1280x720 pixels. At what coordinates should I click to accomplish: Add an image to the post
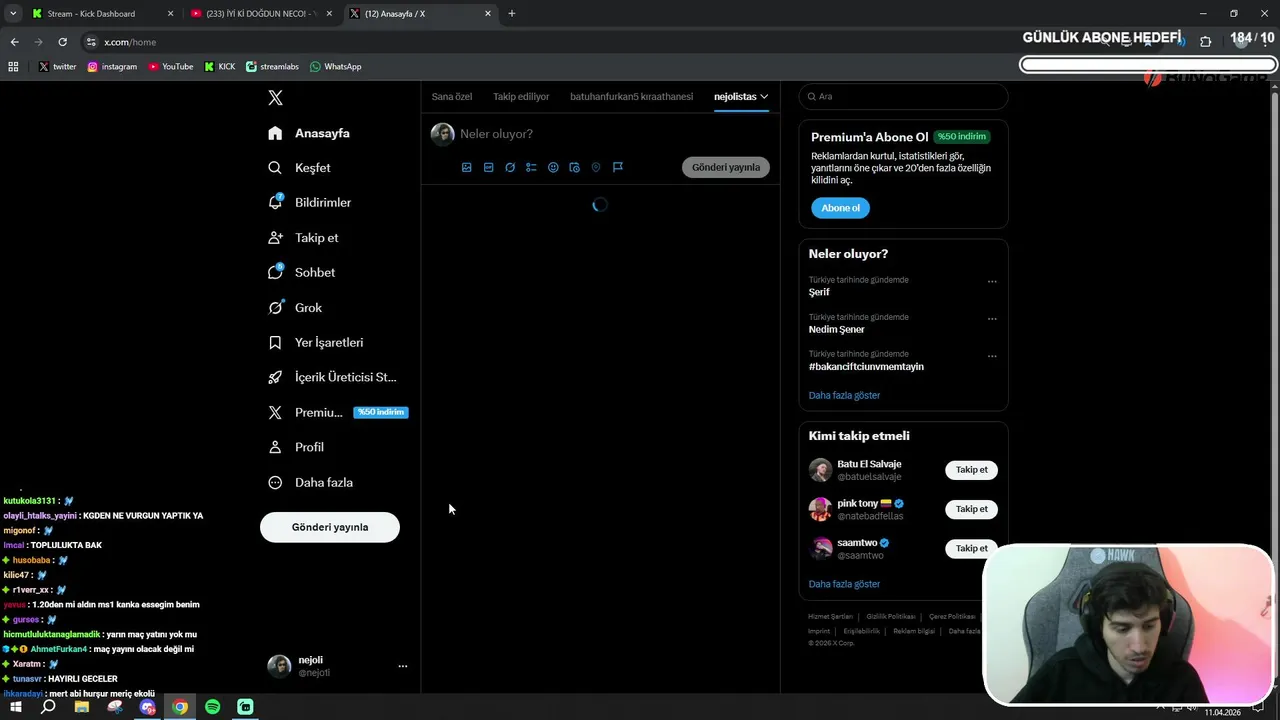466,167
